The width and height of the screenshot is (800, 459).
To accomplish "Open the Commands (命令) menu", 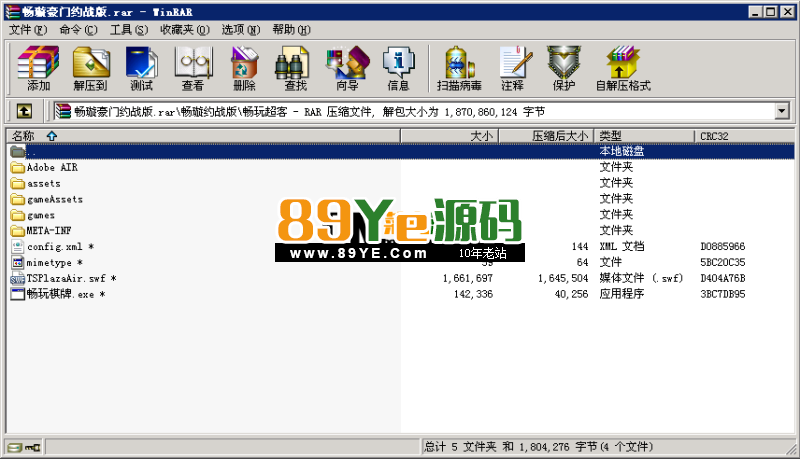I will coord(78,30).
